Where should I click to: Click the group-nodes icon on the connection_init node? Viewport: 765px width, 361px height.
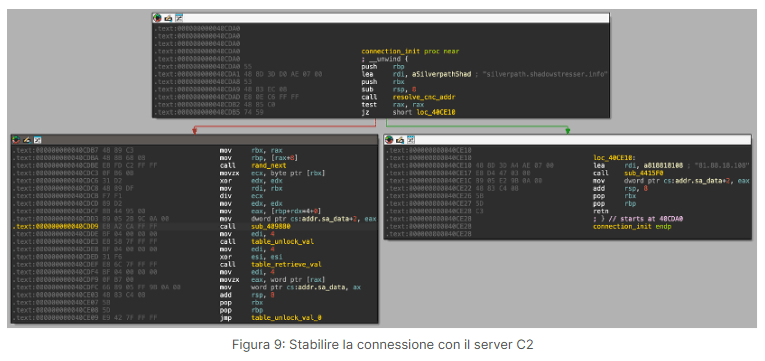[179, 18]
